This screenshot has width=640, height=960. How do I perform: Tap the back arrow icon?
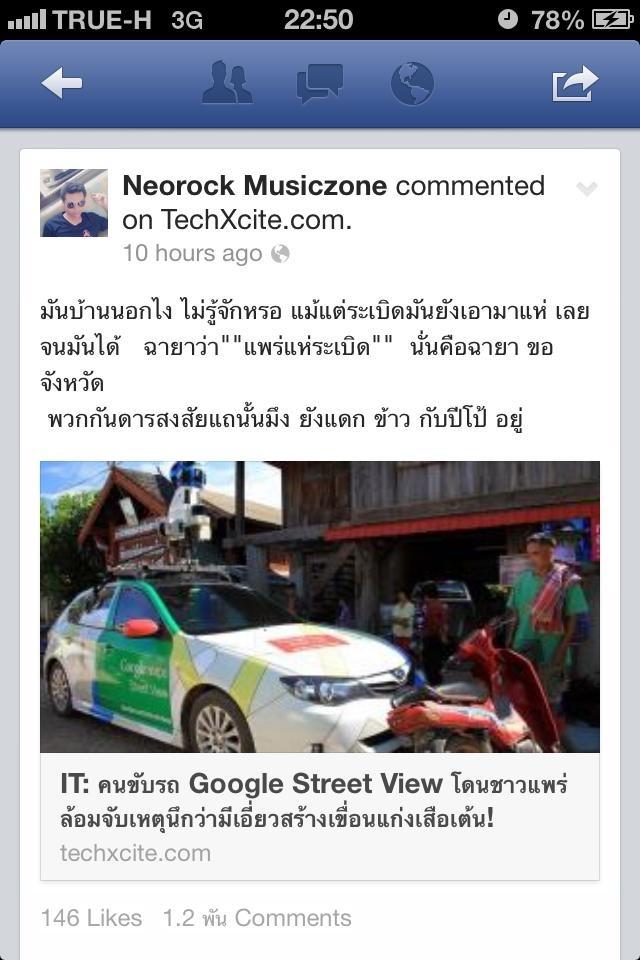(x=62, y=83)
